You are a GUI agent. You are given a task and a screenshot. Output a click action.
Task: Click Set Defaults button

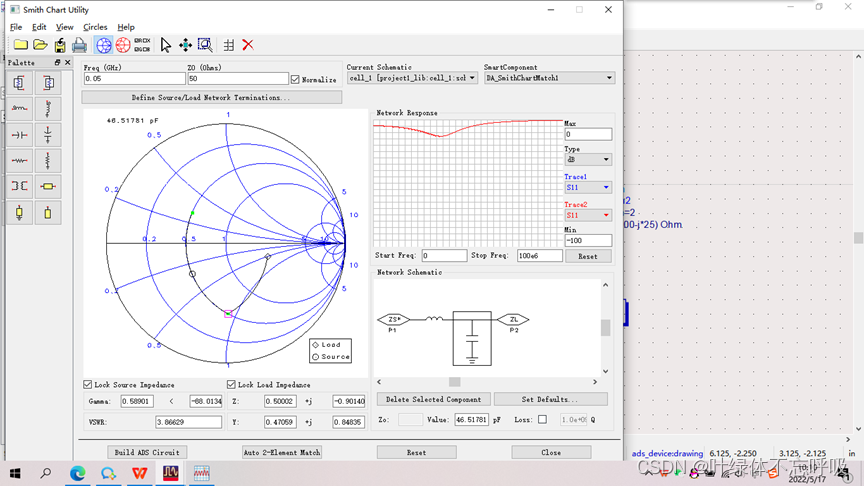pyautogui.click(x=550, y=399)
